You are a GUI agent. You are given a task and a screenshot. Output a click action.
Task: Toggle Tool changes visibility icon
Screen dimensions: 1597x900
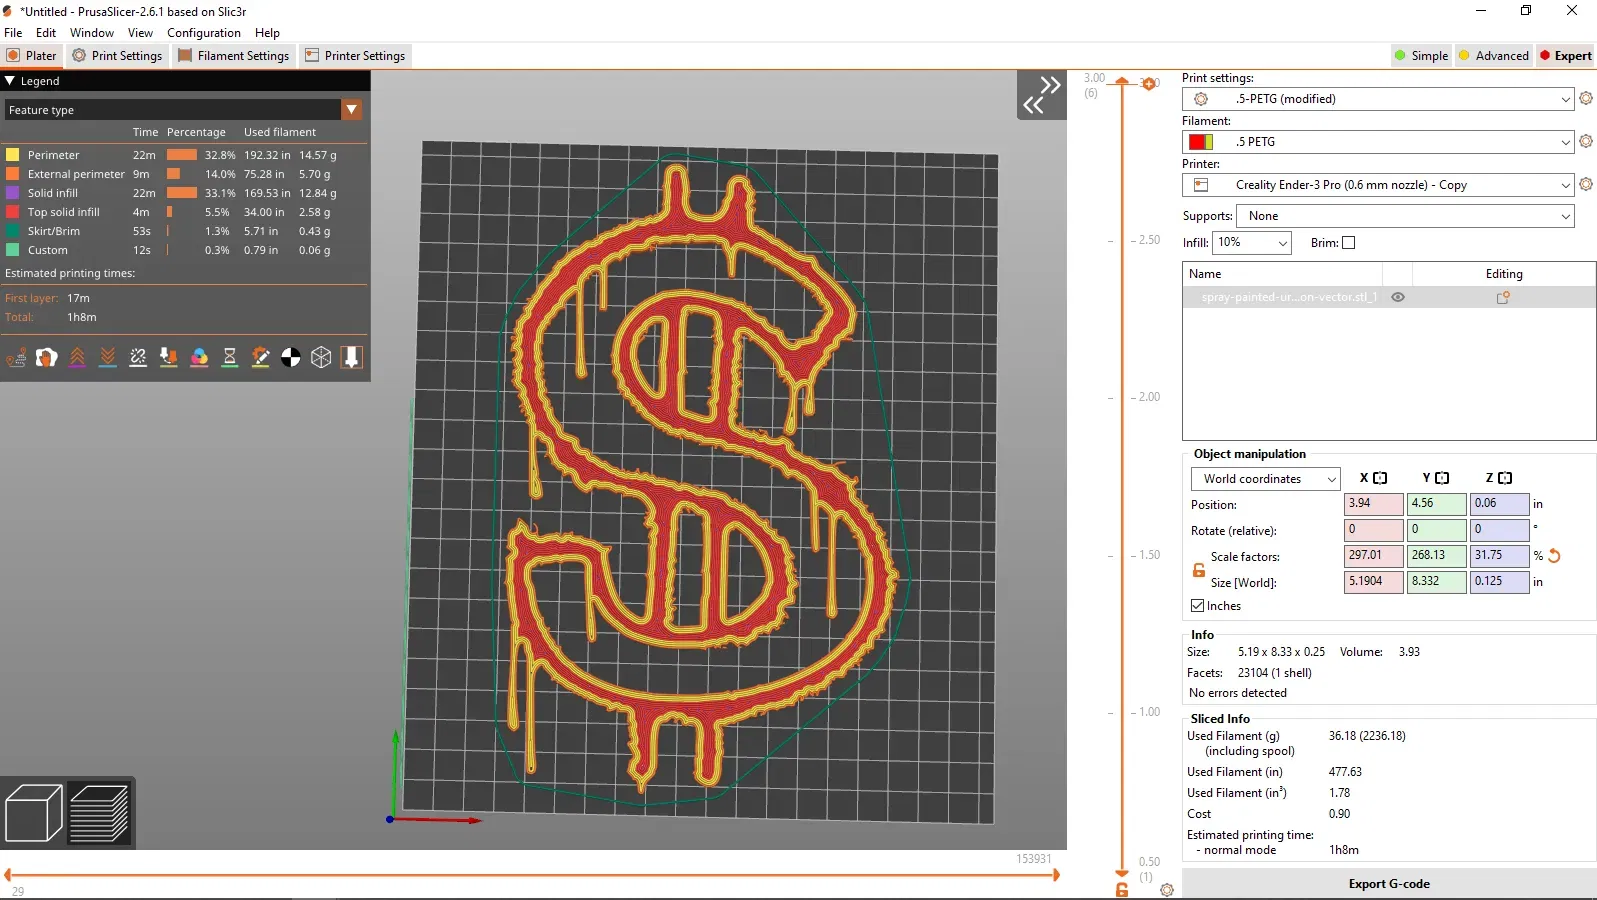[x=169, y=357]
